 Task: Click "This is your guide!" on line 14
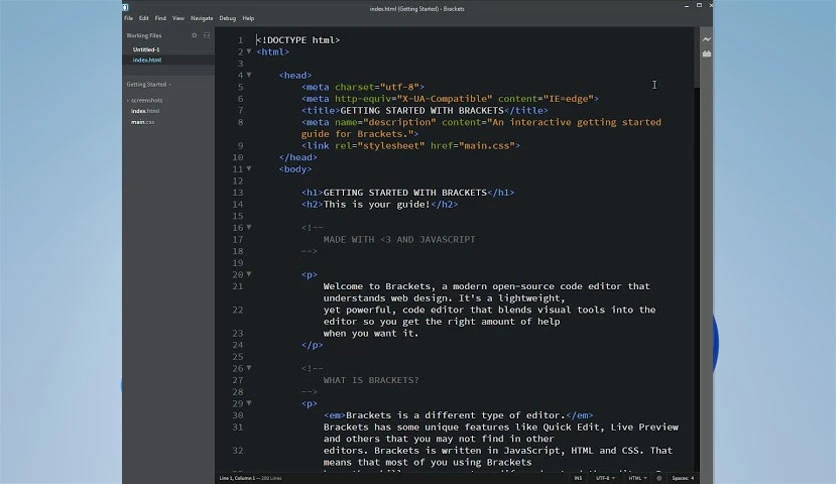click(x=376, y=204)
